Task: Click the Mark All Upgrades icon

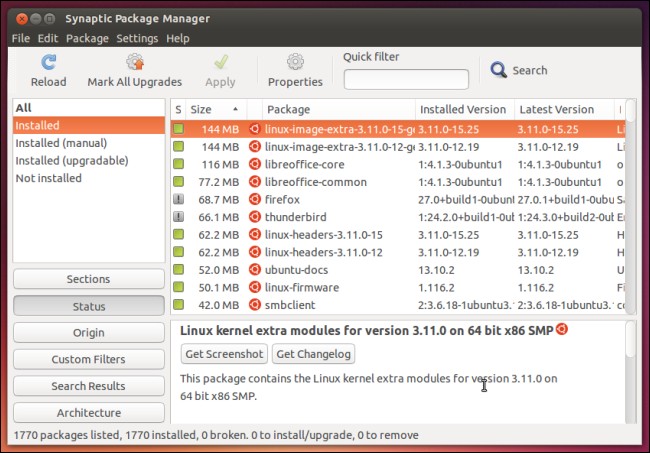Action: point(135,62)
